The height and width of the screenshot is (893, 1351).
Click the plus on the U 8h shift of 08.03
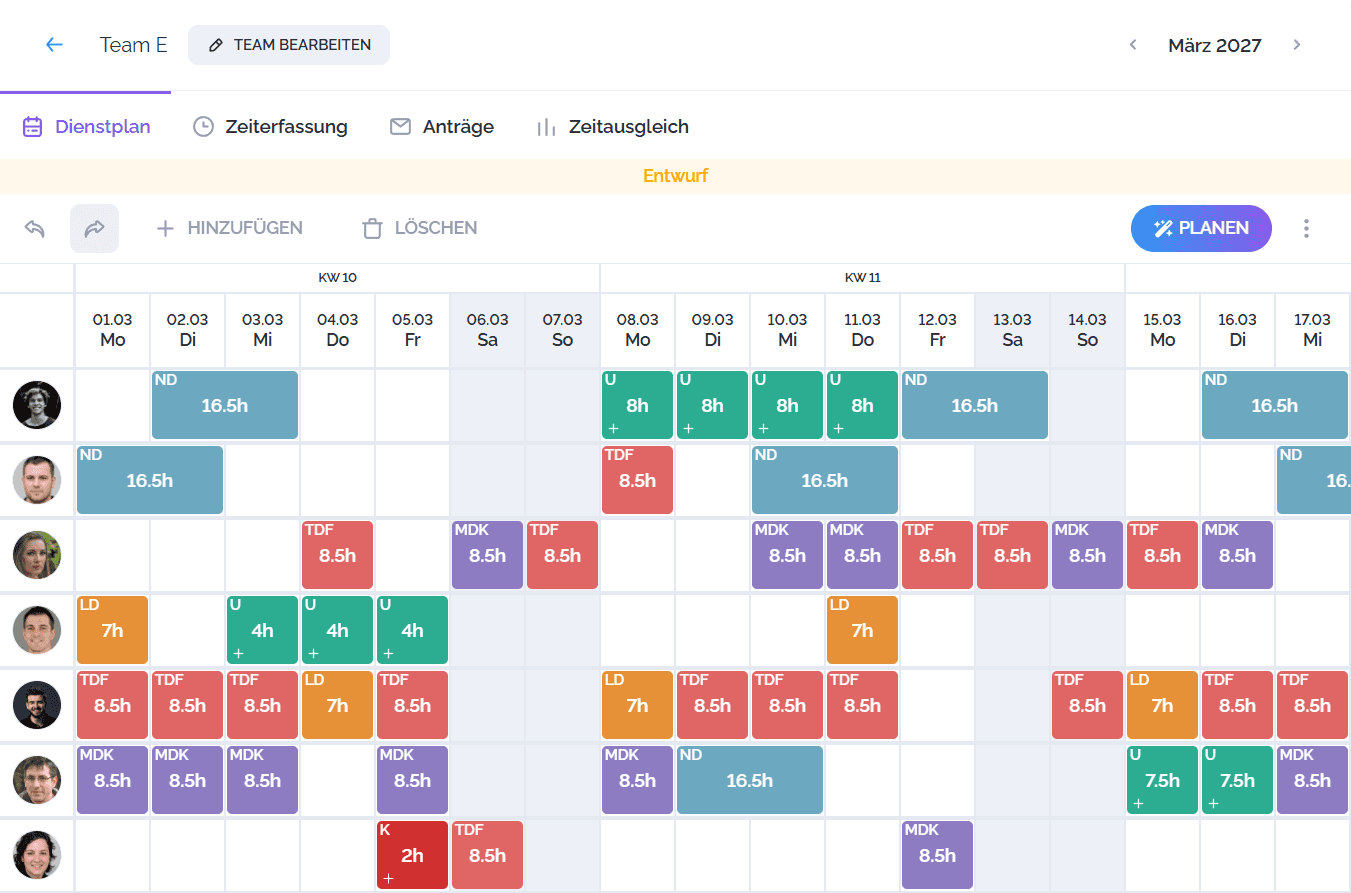click(x=611, y=430)
